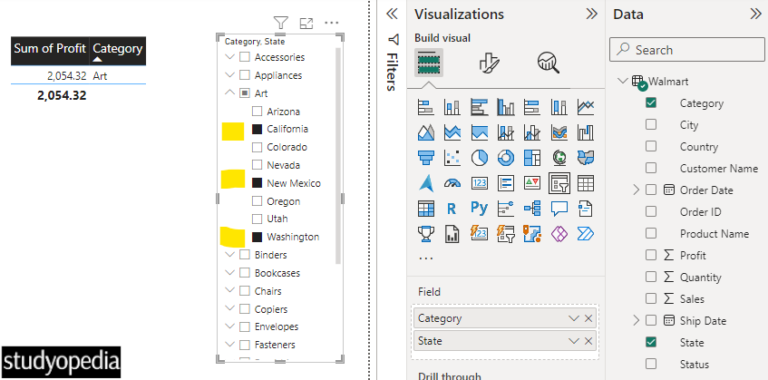768x380 pixels.
Task: Select the pie chart visual
Action: 479,158
